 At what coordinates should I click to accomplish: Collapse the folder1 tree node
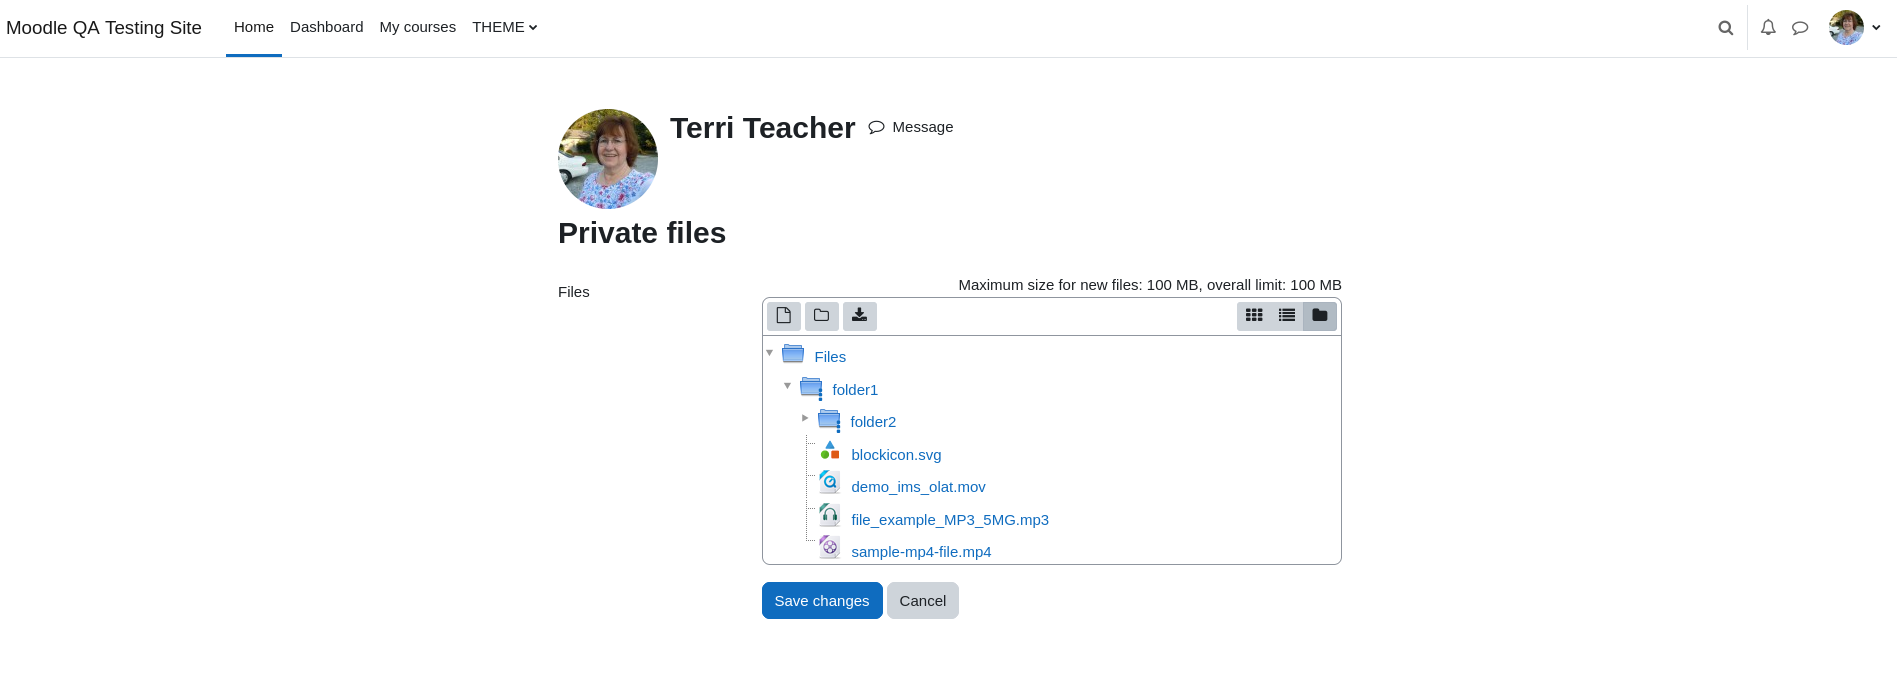tap(788, 386)
